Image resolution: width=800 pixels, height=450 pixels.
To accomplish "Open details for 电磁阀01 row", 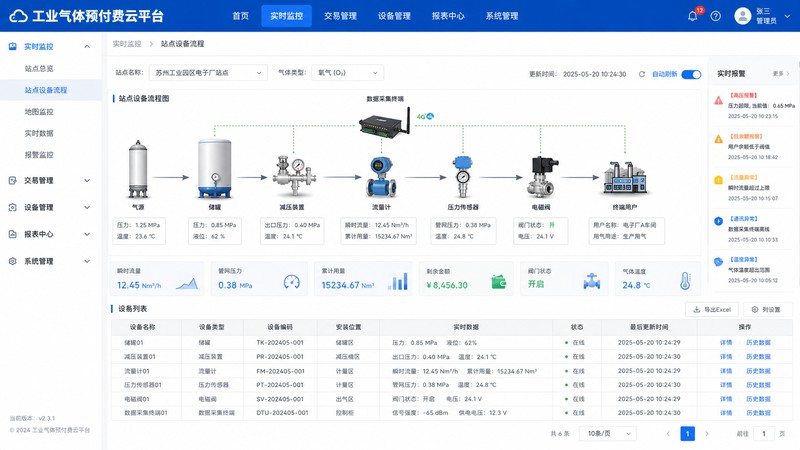I will pos(726,399).
